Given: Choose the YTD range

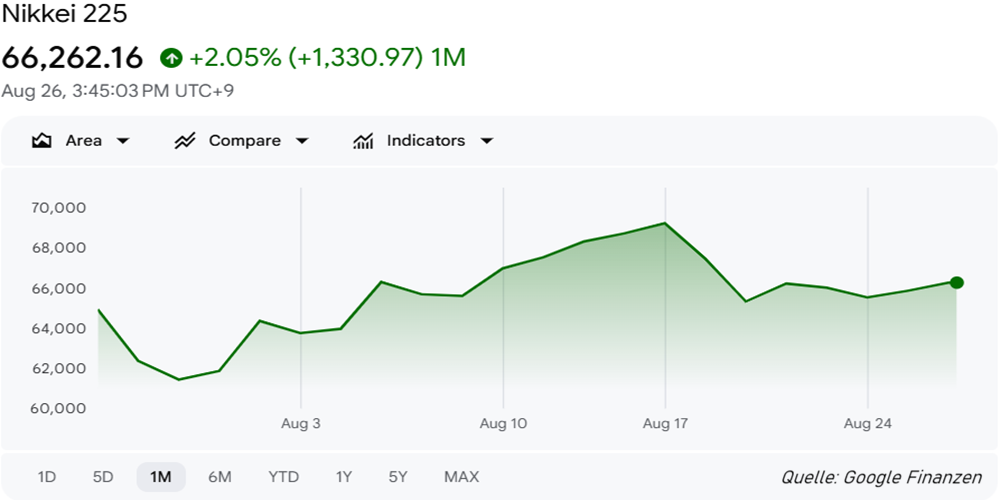Looking at the screenshot, I should [x=283, y=477].
